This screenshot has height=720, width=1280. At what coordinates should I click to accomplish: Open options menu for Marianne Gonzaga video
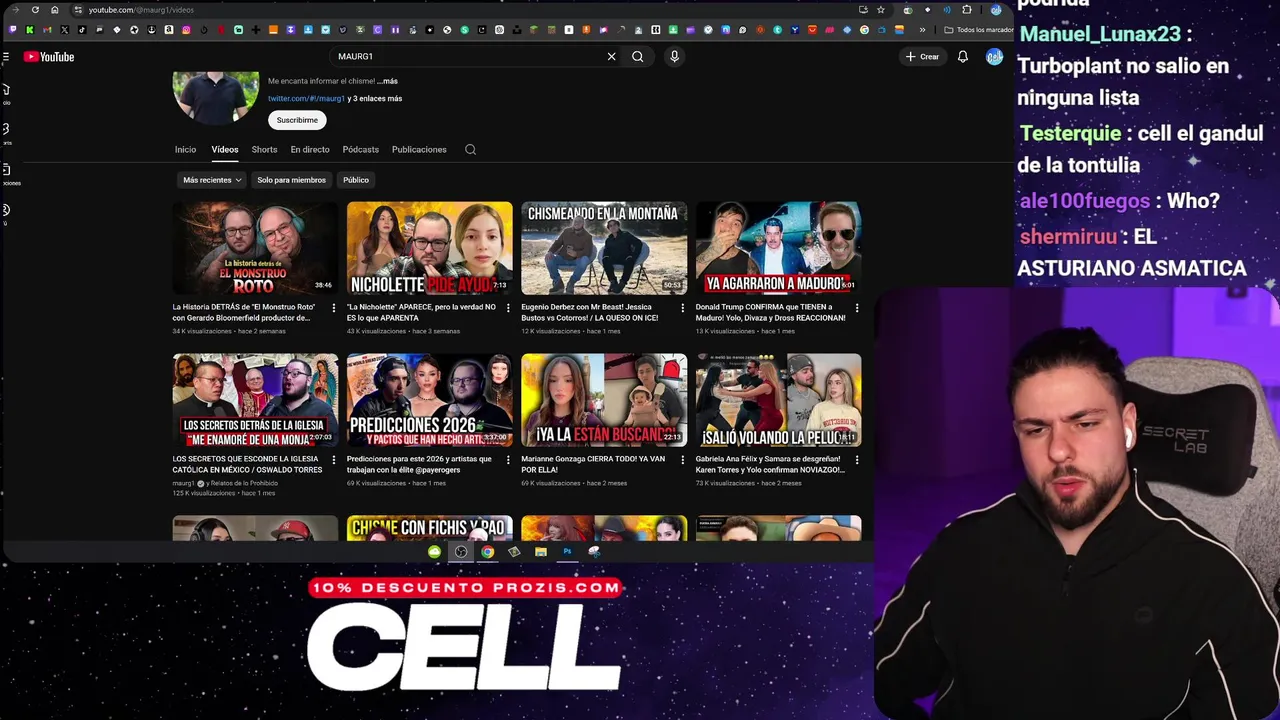coord(682,460)
